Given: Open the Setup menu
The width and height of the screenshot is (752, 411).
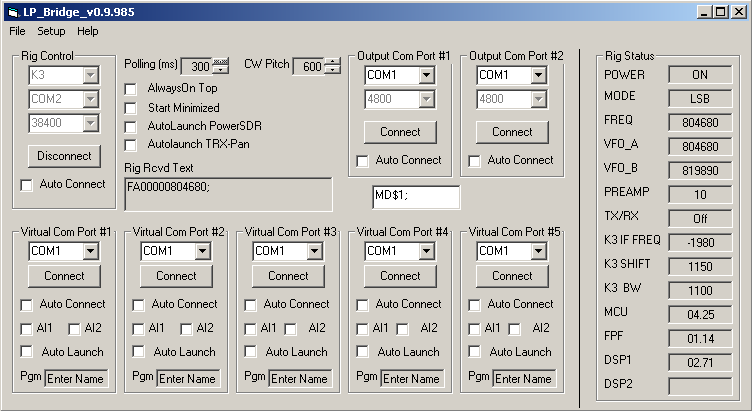Looking at the screenshot, I should click(51, 31).
